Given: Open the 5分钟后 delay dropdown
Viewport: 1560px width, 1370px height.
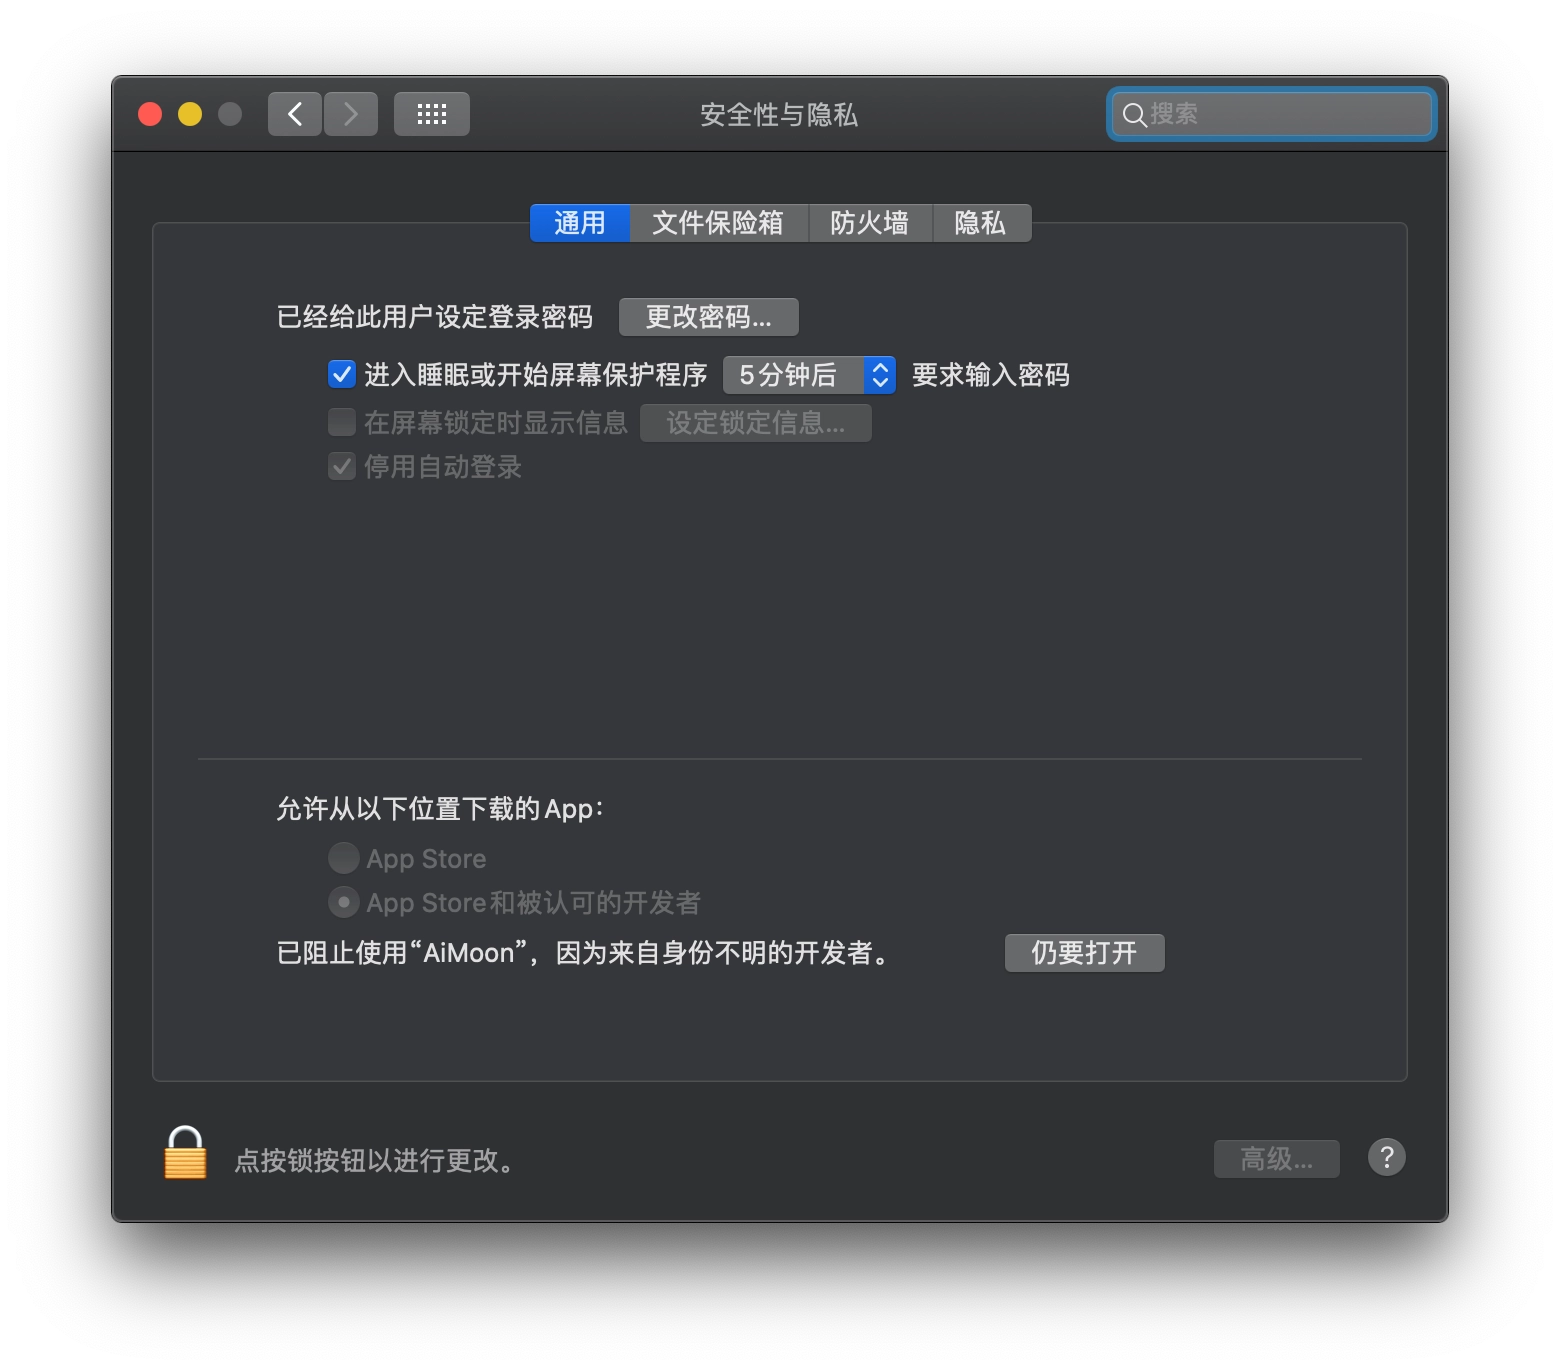Looking at the screenshot, I should [x=809, y=375].
